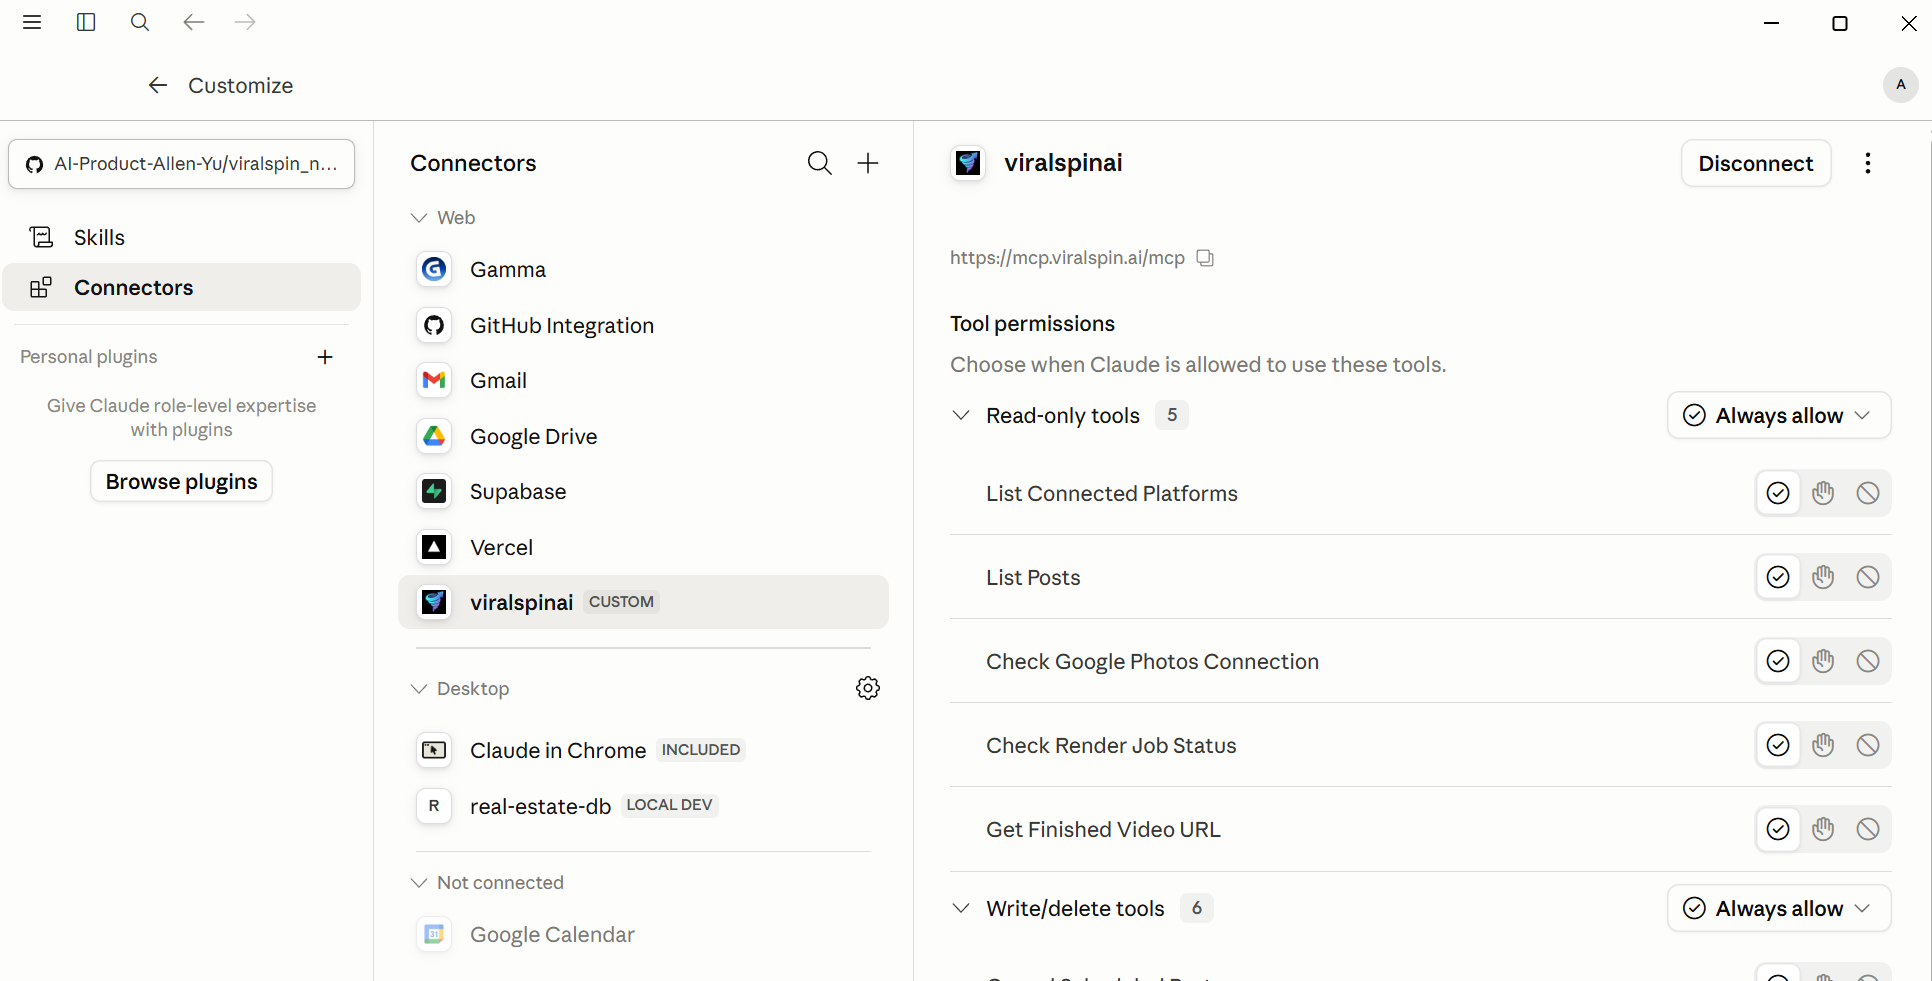
Task: Block Check Google Photos Connection tool
Action: [1868, 661]
